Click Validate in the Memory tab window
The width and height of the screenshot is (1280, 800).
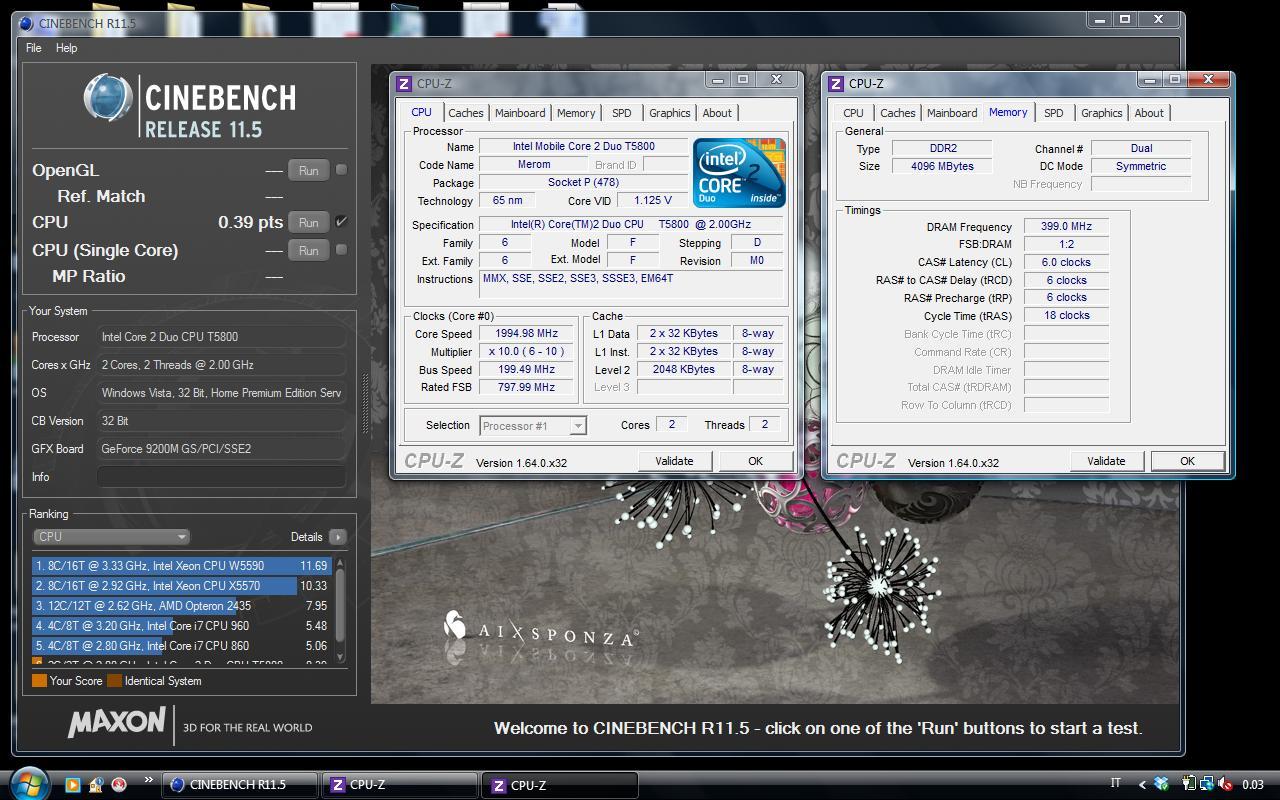click(1105, 461)
